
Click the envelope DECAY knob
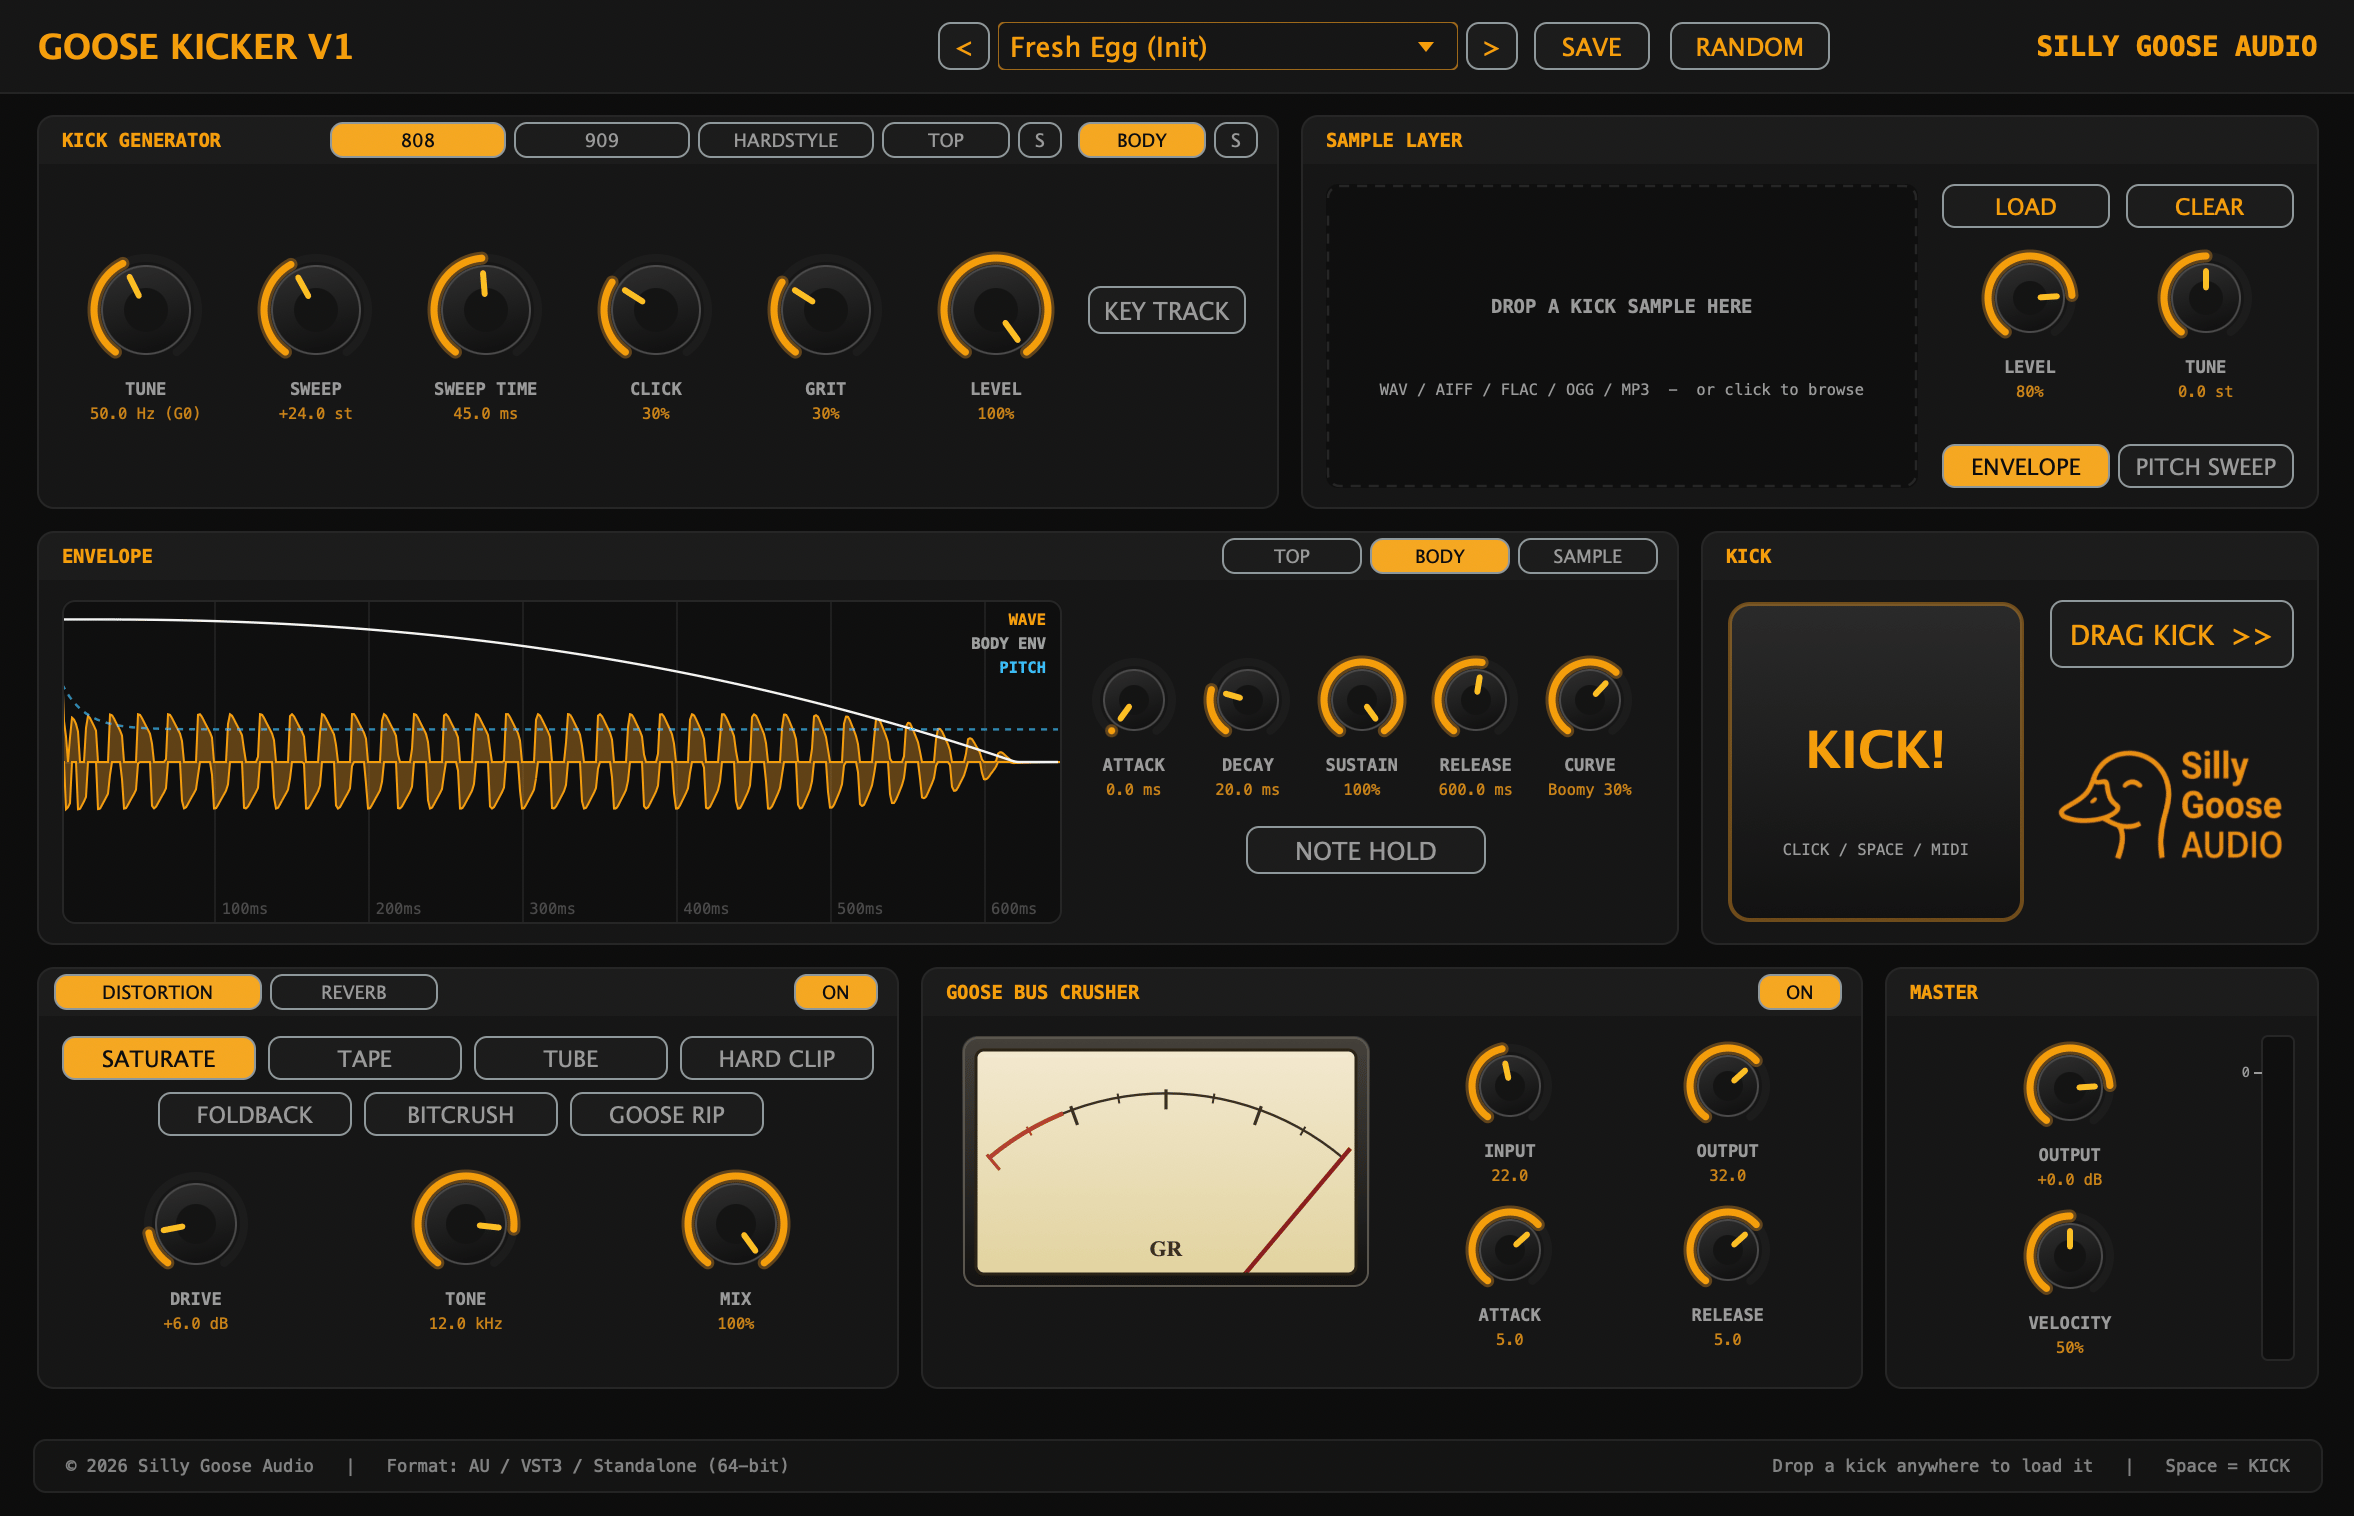(x=1247, y=699)
